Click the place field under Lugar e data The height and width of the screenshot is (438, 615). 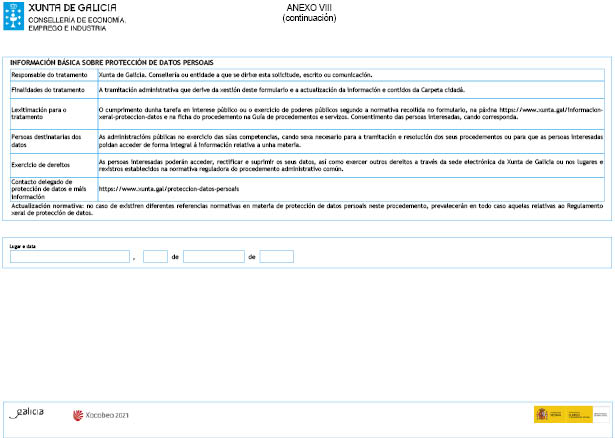coord(69,256)
